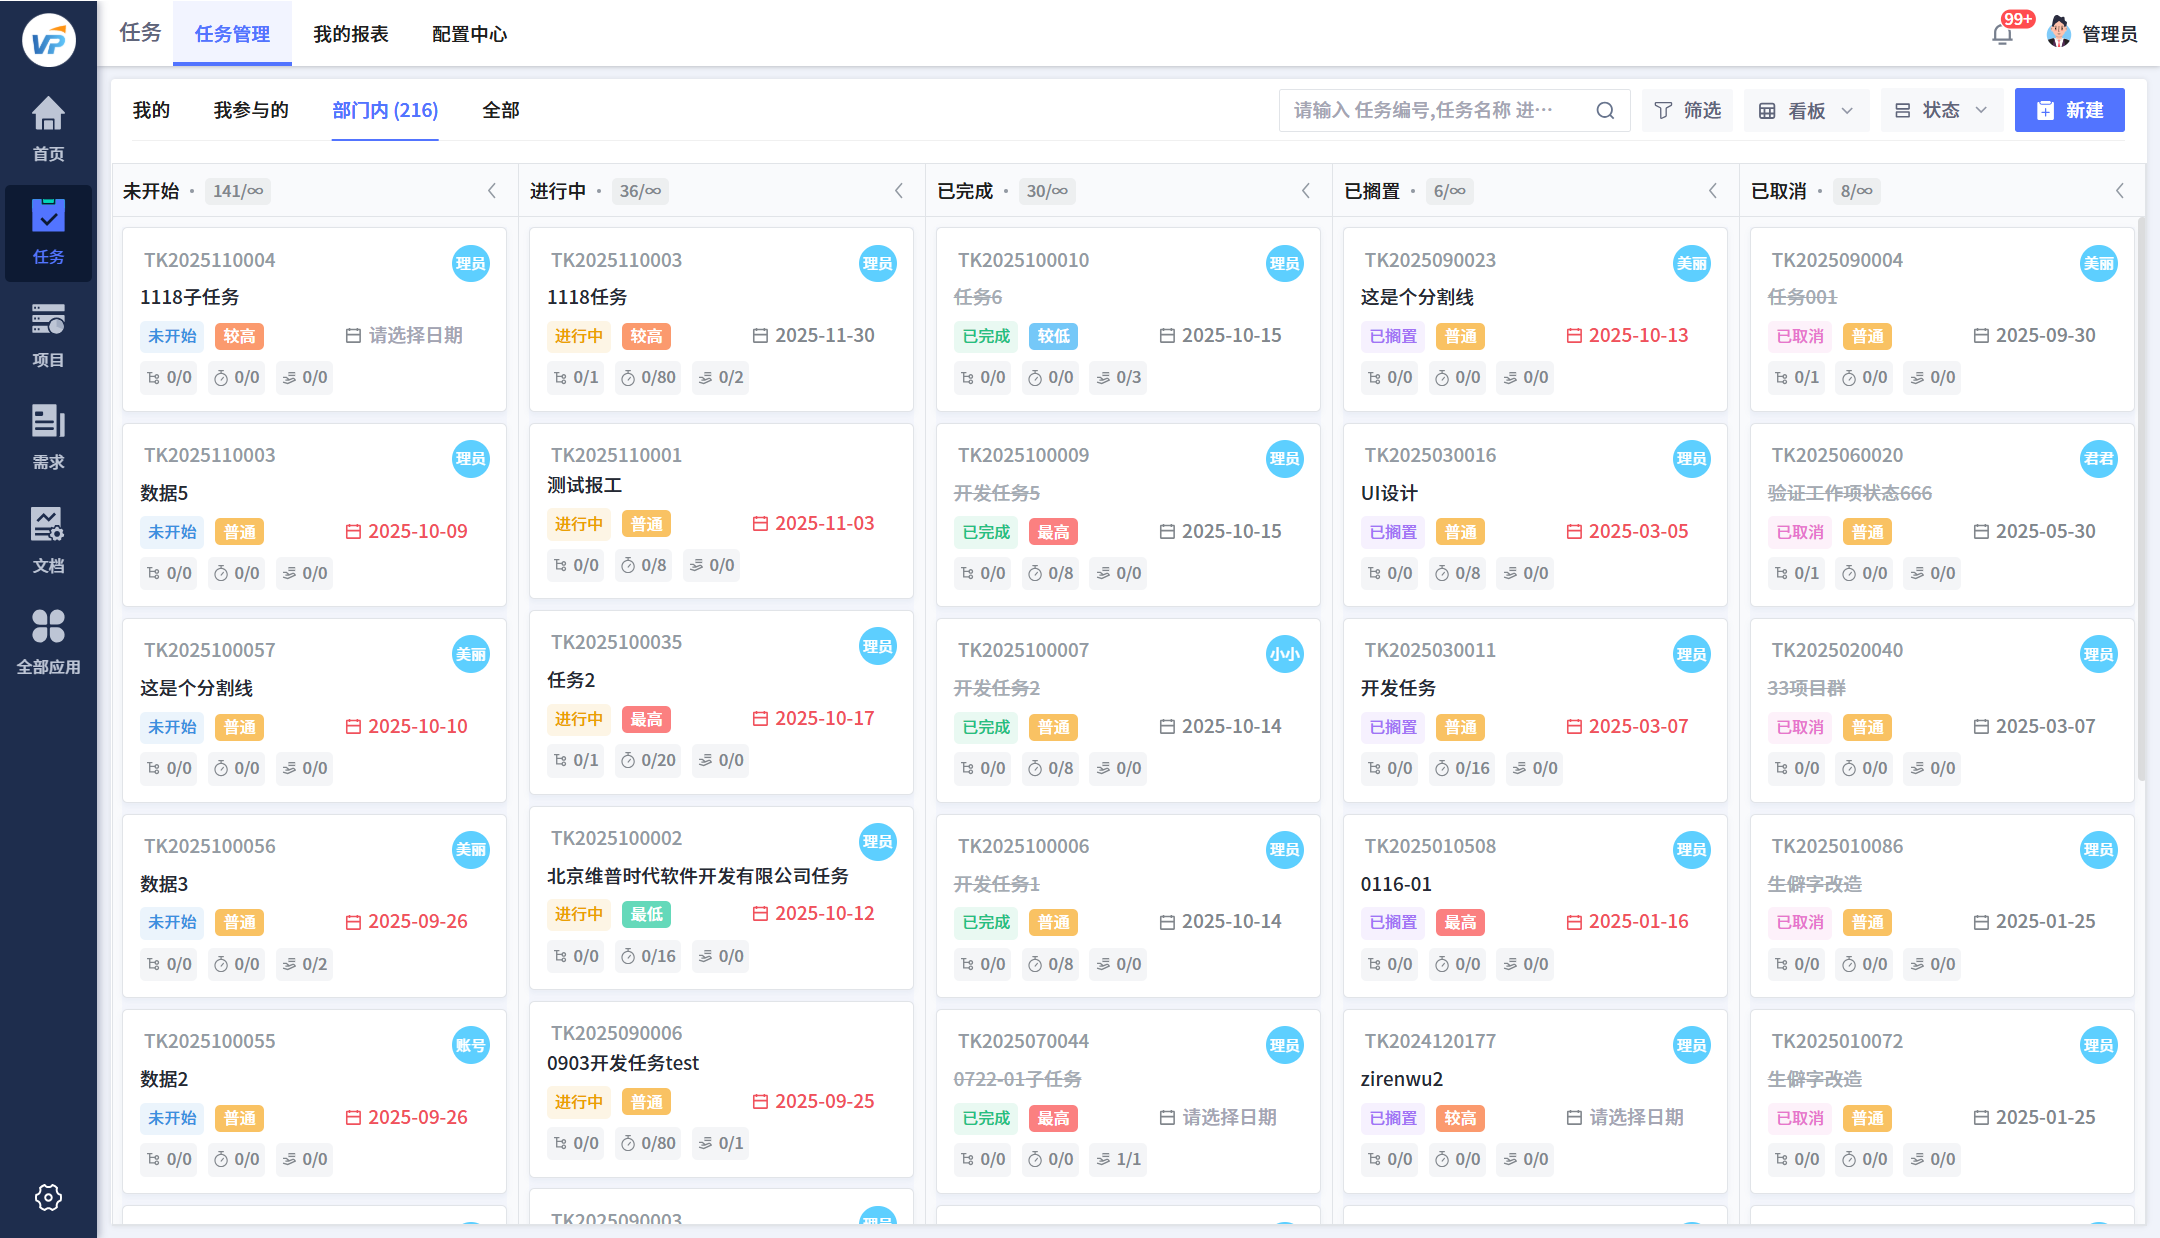Open the Documents (文档) sidebar icon
Viewport: 2160px width, 1238px height.
click(x=48, y=539)
